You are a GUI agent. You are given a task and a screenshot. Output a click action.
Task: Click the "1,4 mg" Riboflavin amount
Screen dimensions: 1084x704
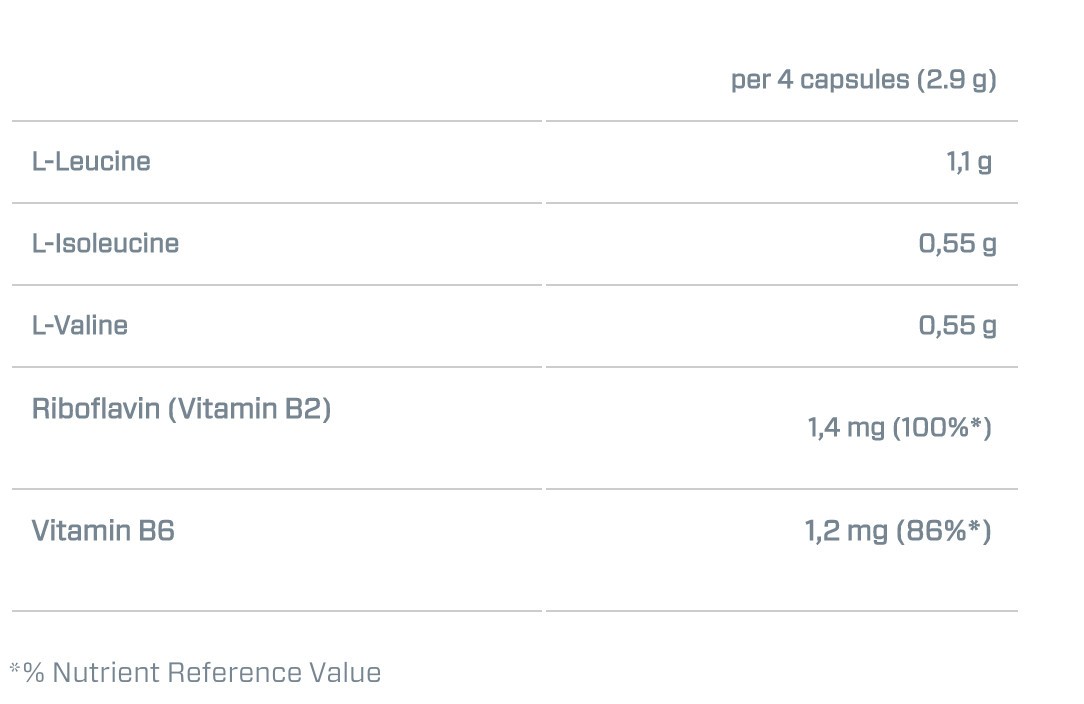coord(846,429)
